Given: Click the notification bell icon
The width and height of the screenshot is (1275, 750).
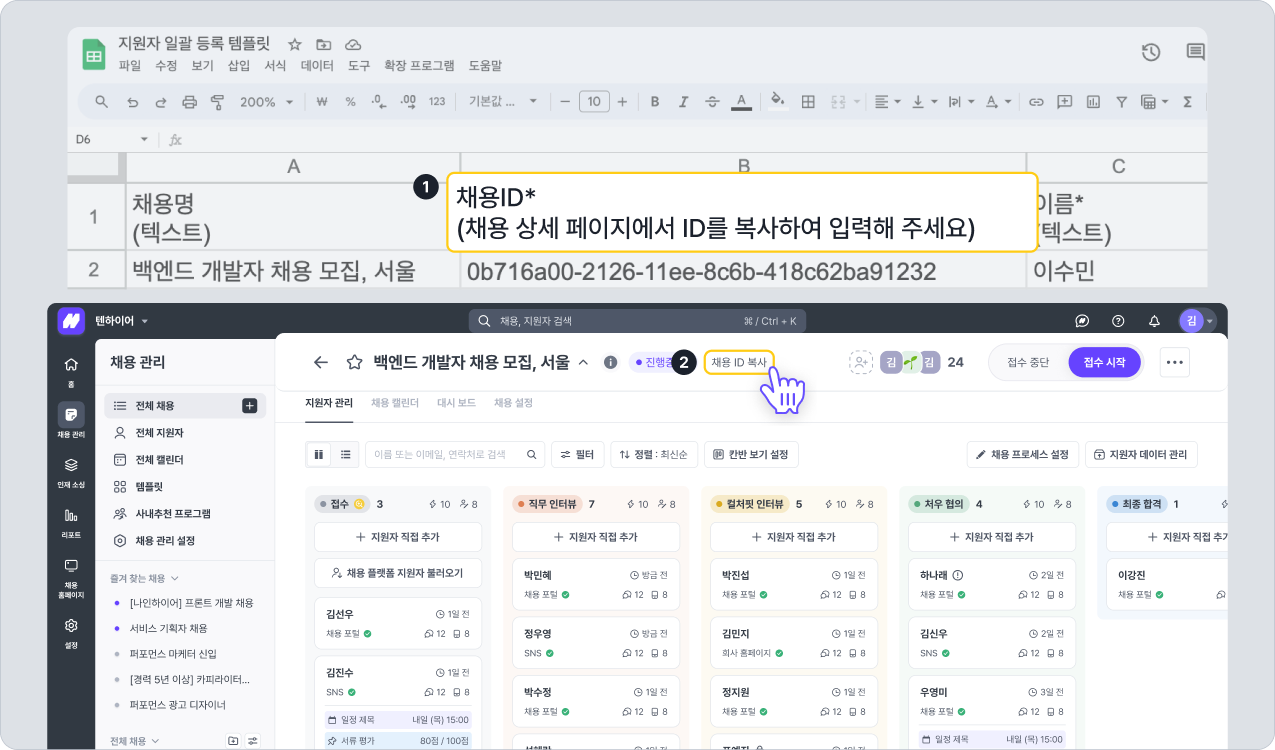Looking at the screenshot, I should pos(1154,321).
